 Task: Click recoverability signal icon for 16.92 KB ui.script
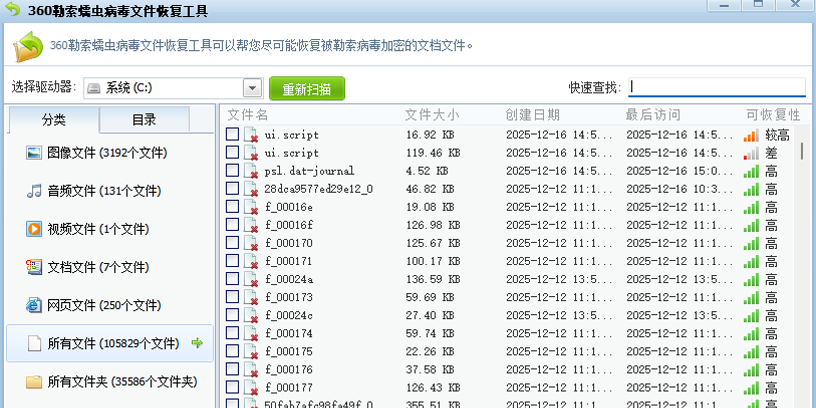pyautogui.click(x=751, y=135)
